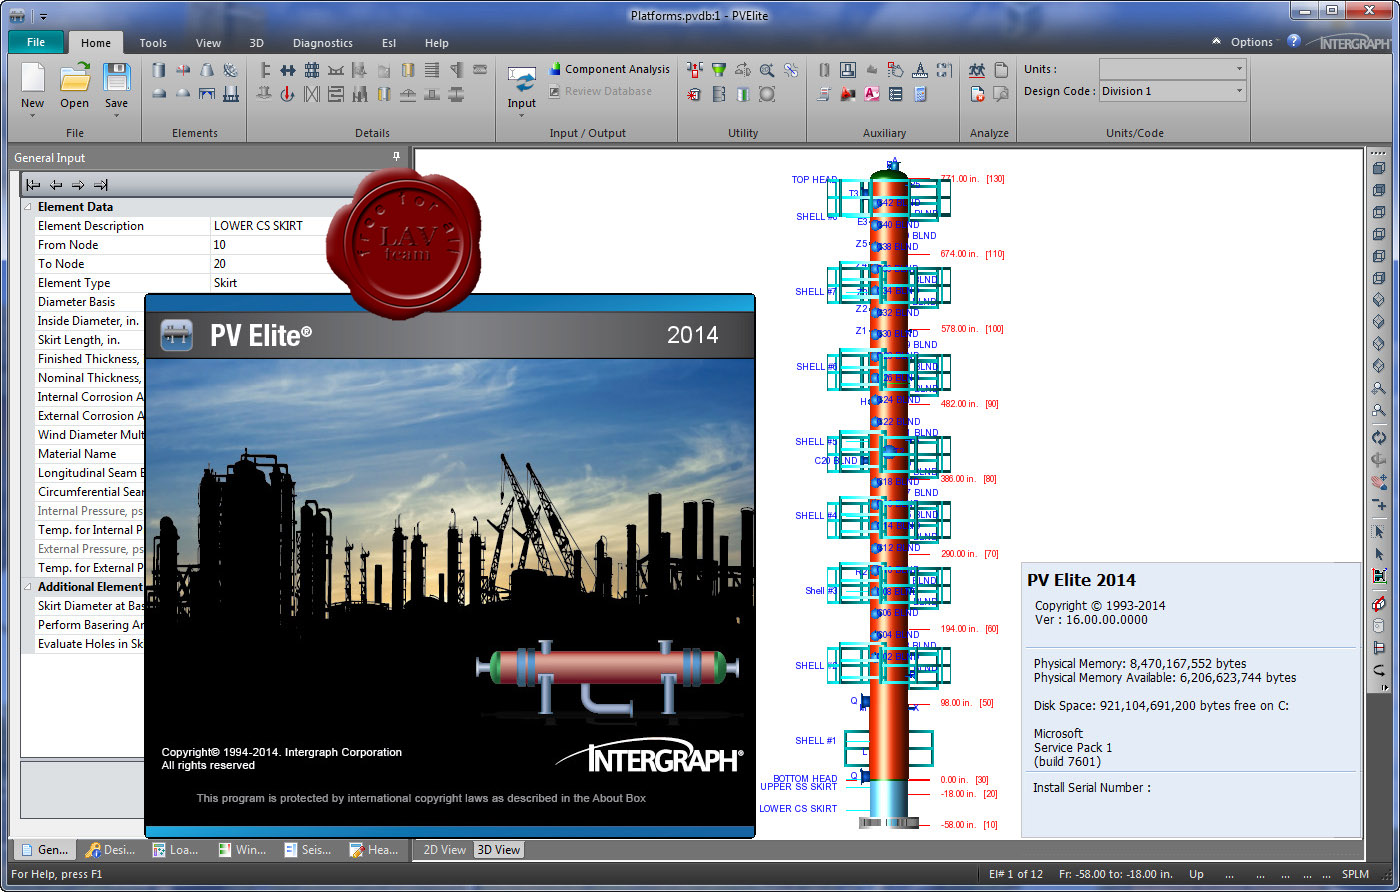The width and height of the screenshot is (1400, 892).
Task: Open the Seis... bottom panel tab
Action: [x=309, y=850]
